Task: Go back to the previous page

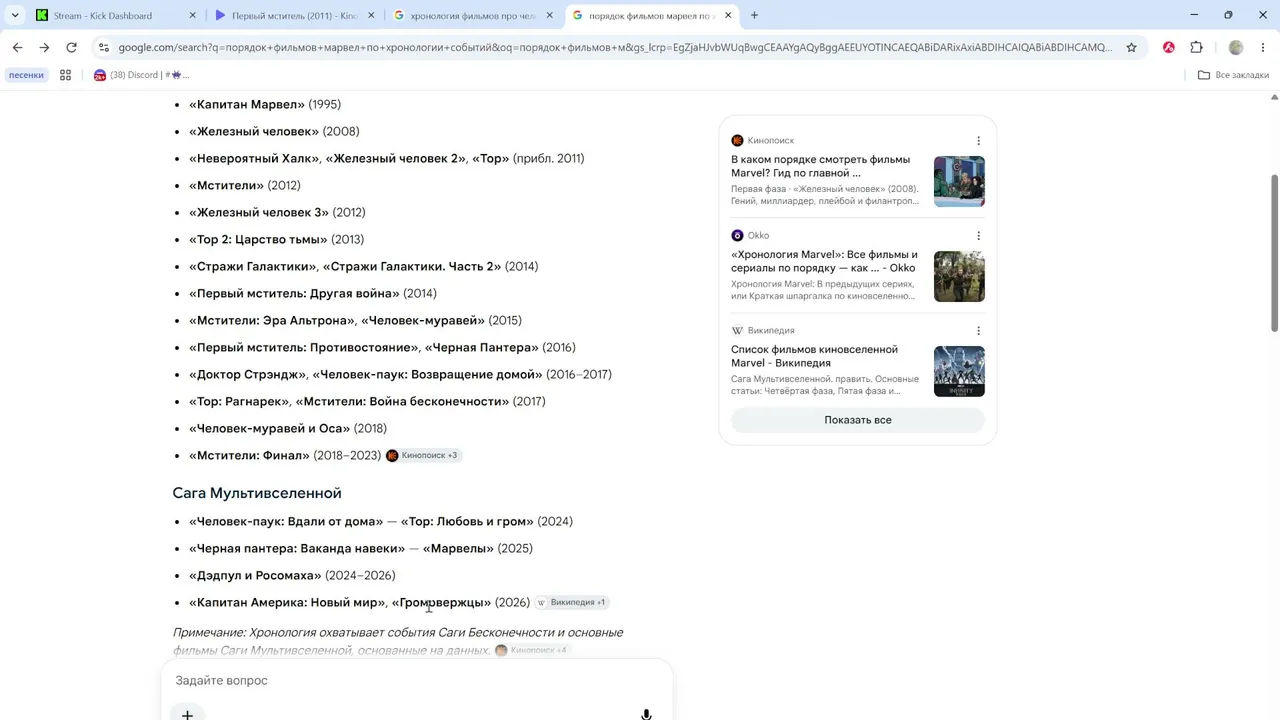Action: point(17,47)
